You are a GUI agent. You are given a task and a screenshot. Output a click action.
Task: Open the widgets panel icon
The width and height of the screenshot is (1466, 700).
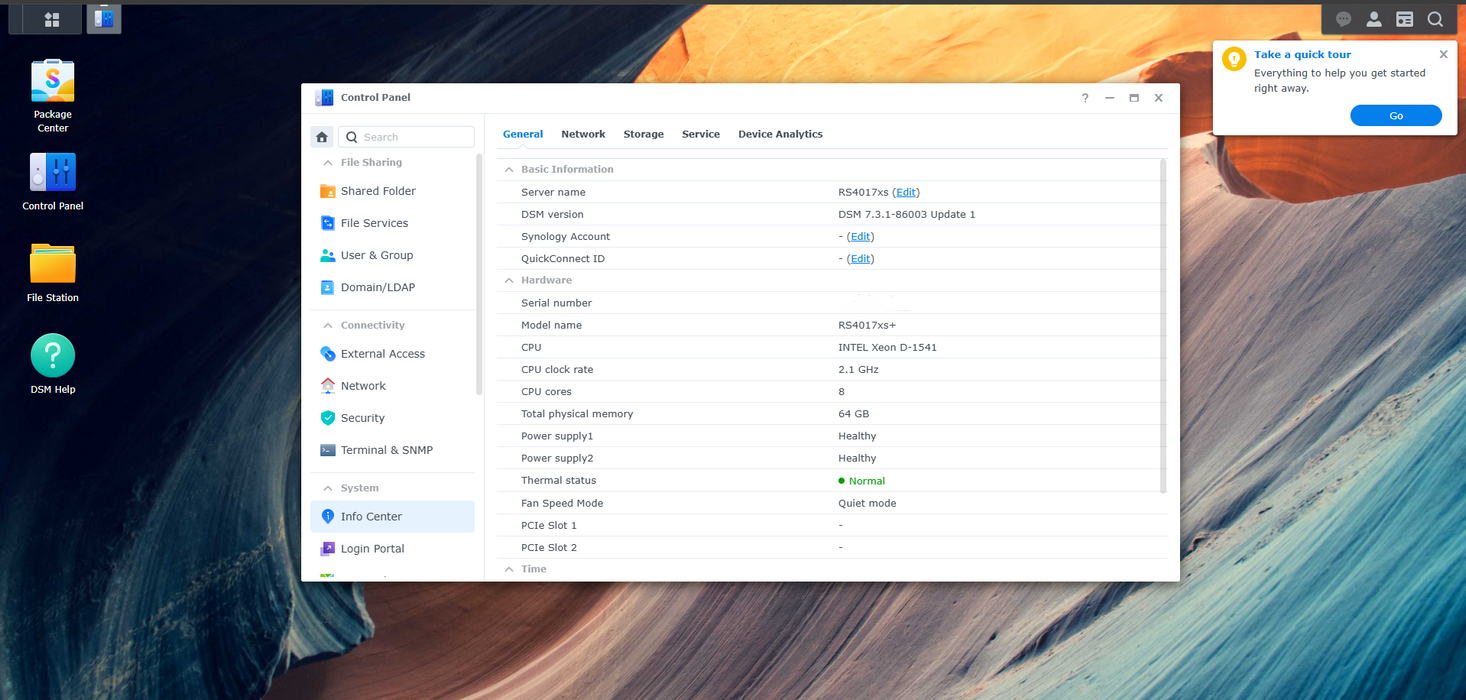pyautogui.click(x=1405, y=19)
